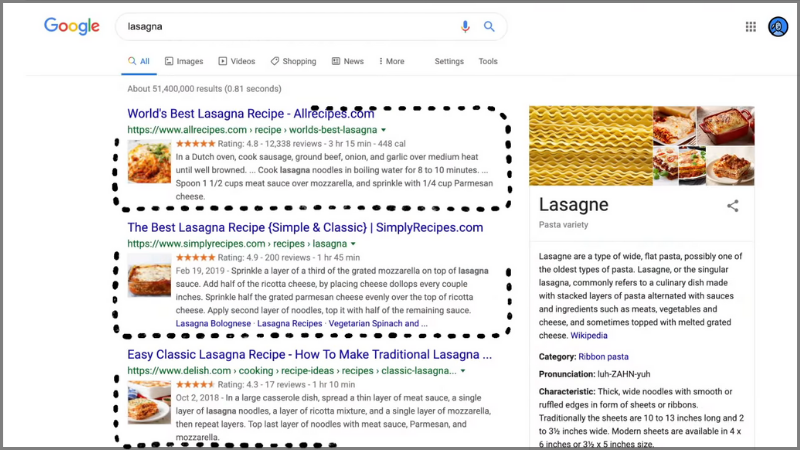Open World's Best Lasagna Recipe link
This screenshot has width=800, height=450.
point(251,113)
